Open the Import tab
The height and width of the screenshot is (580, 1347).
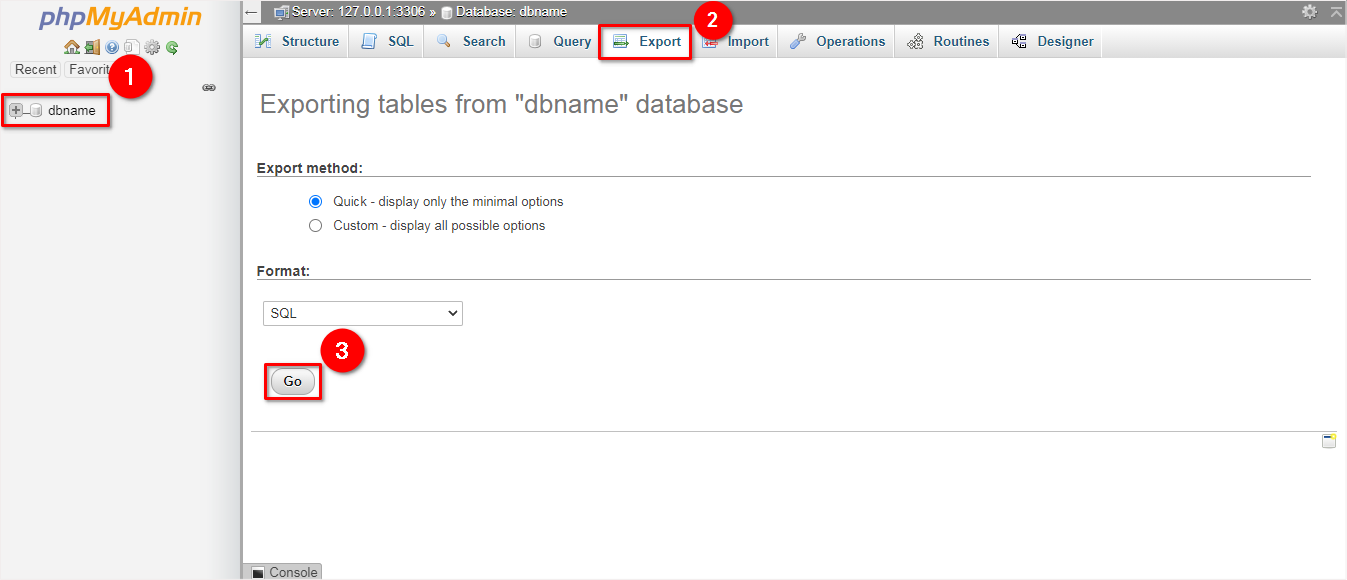pos(735,41)
